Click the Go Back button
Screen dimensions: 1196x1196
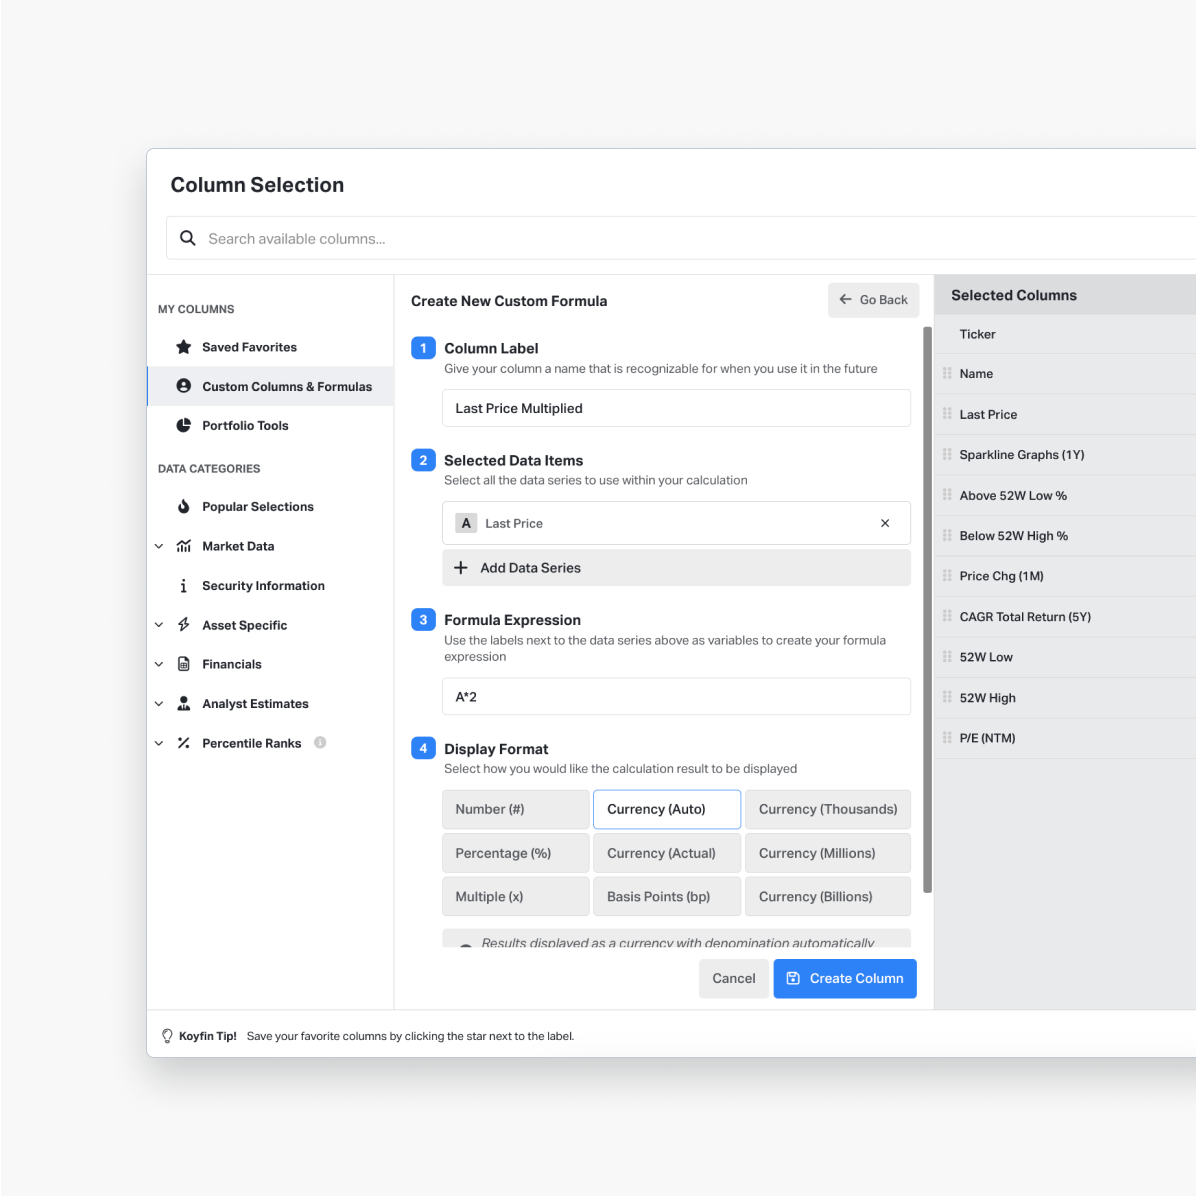[x=873, y=300]
